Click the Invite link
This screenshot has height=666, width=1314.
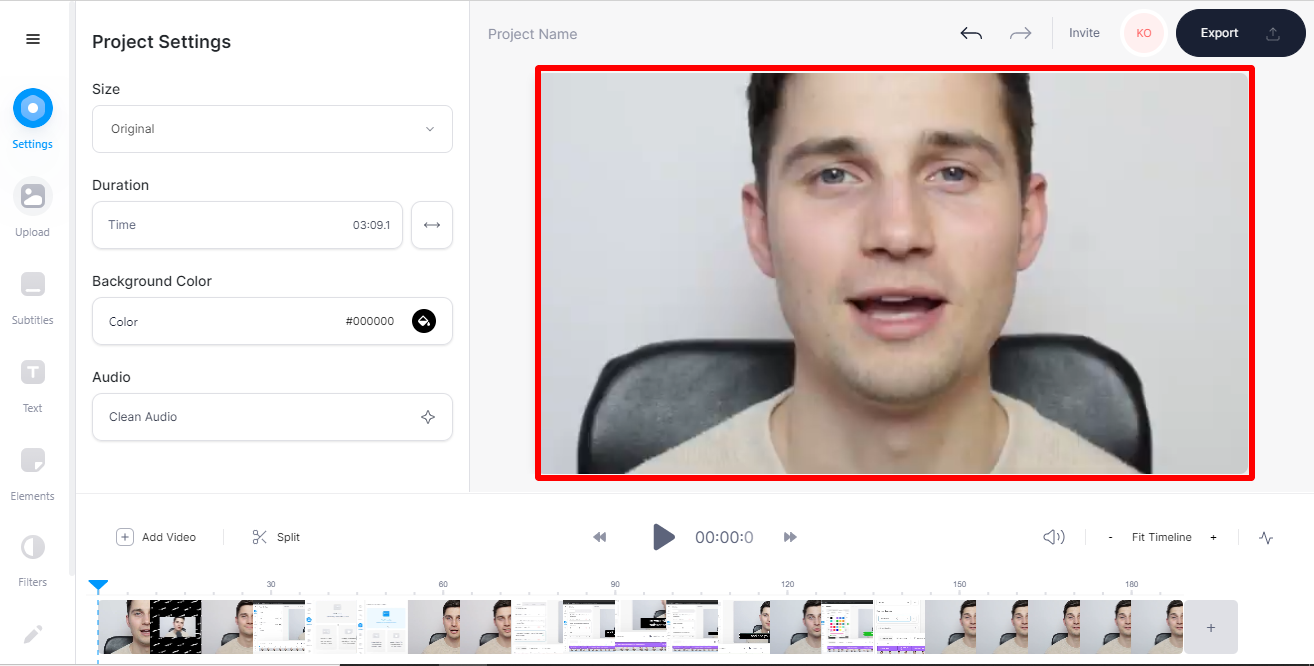(1084, 33)
